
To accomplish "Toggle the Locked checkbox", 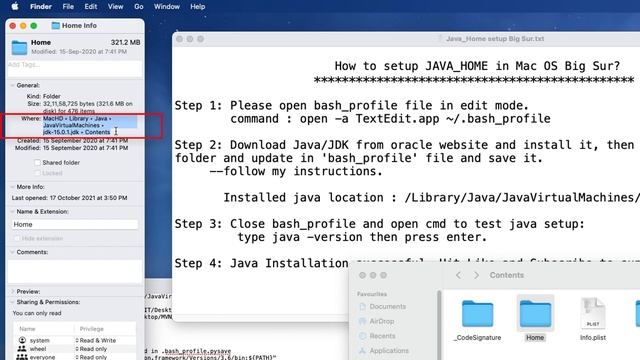I will 37,173.
